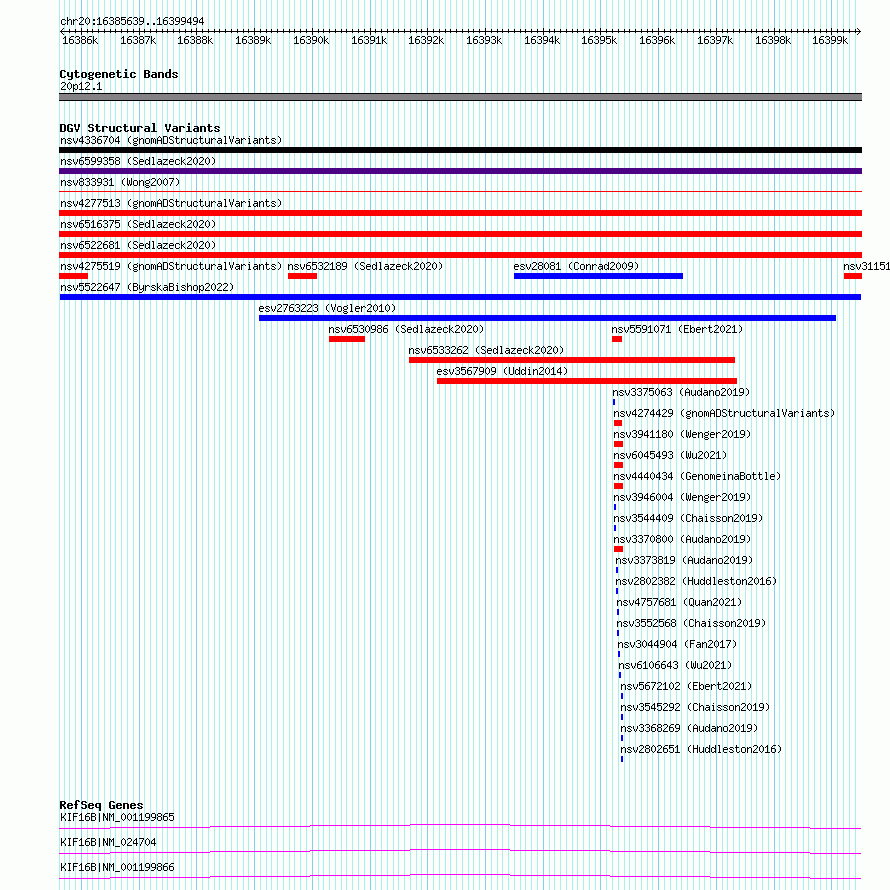Open gene KIF16B|NM_001199865 label
Image resolution: width=890 pixels, height=890 pixels.
click(x=117, y=817)
